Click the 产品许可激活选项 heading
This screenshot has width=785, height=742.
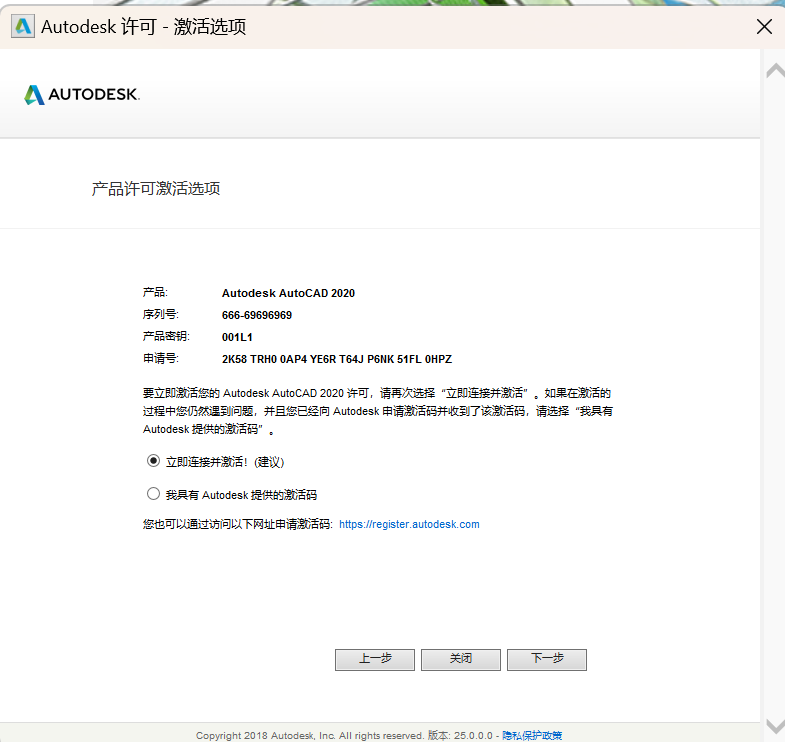point(156,189)
